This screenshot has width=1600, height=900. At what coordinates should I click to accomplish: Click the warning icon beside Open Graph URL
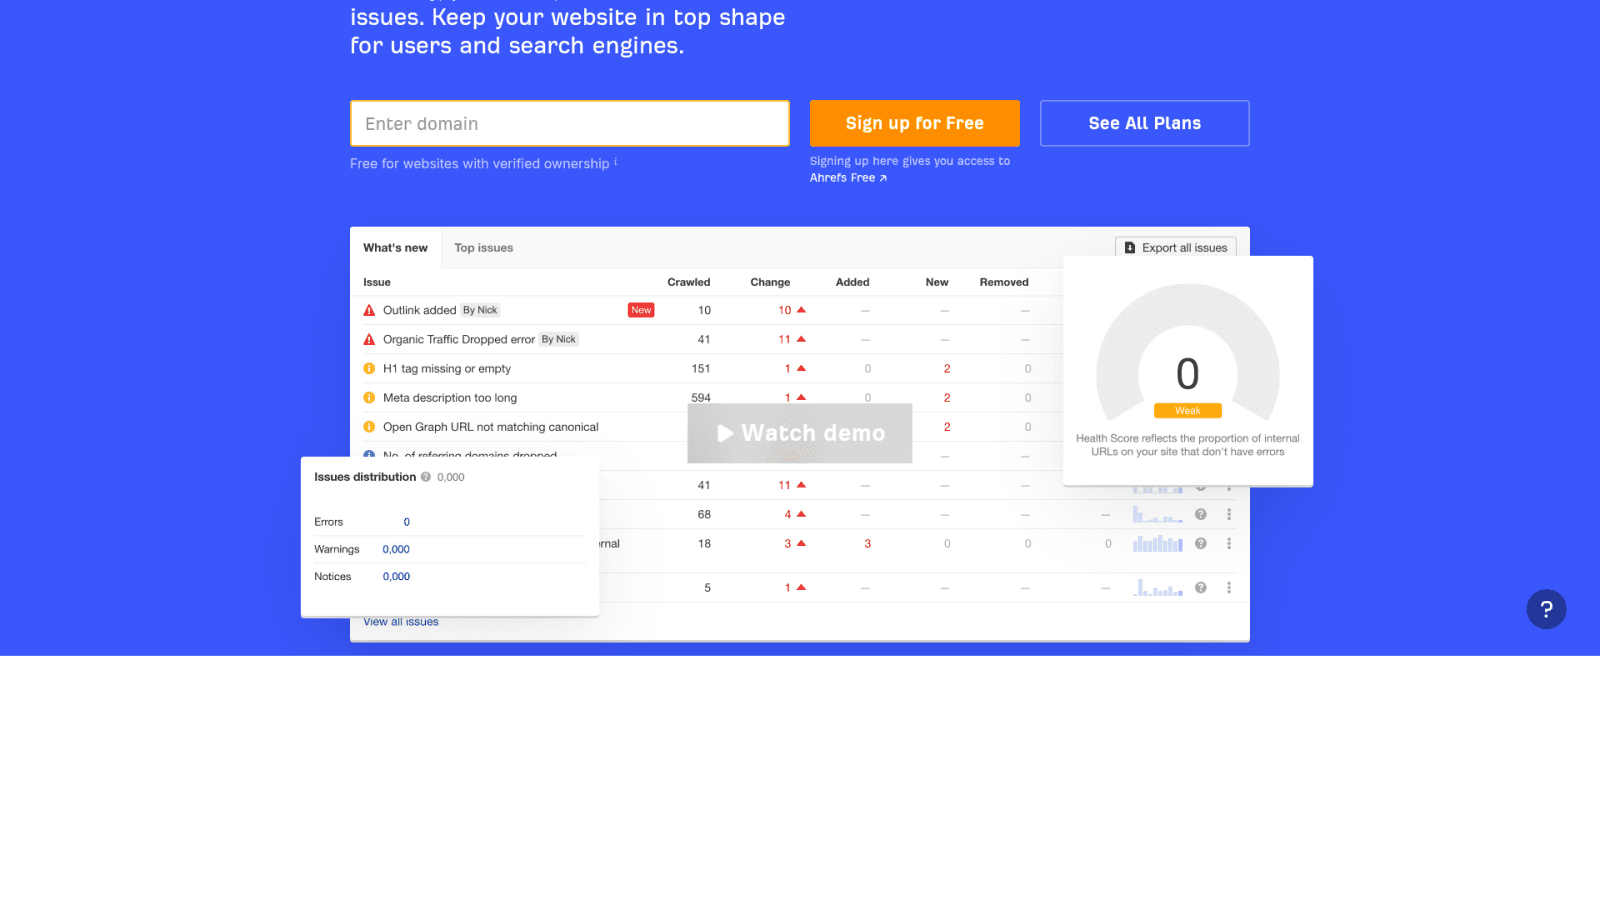(369, 426)
